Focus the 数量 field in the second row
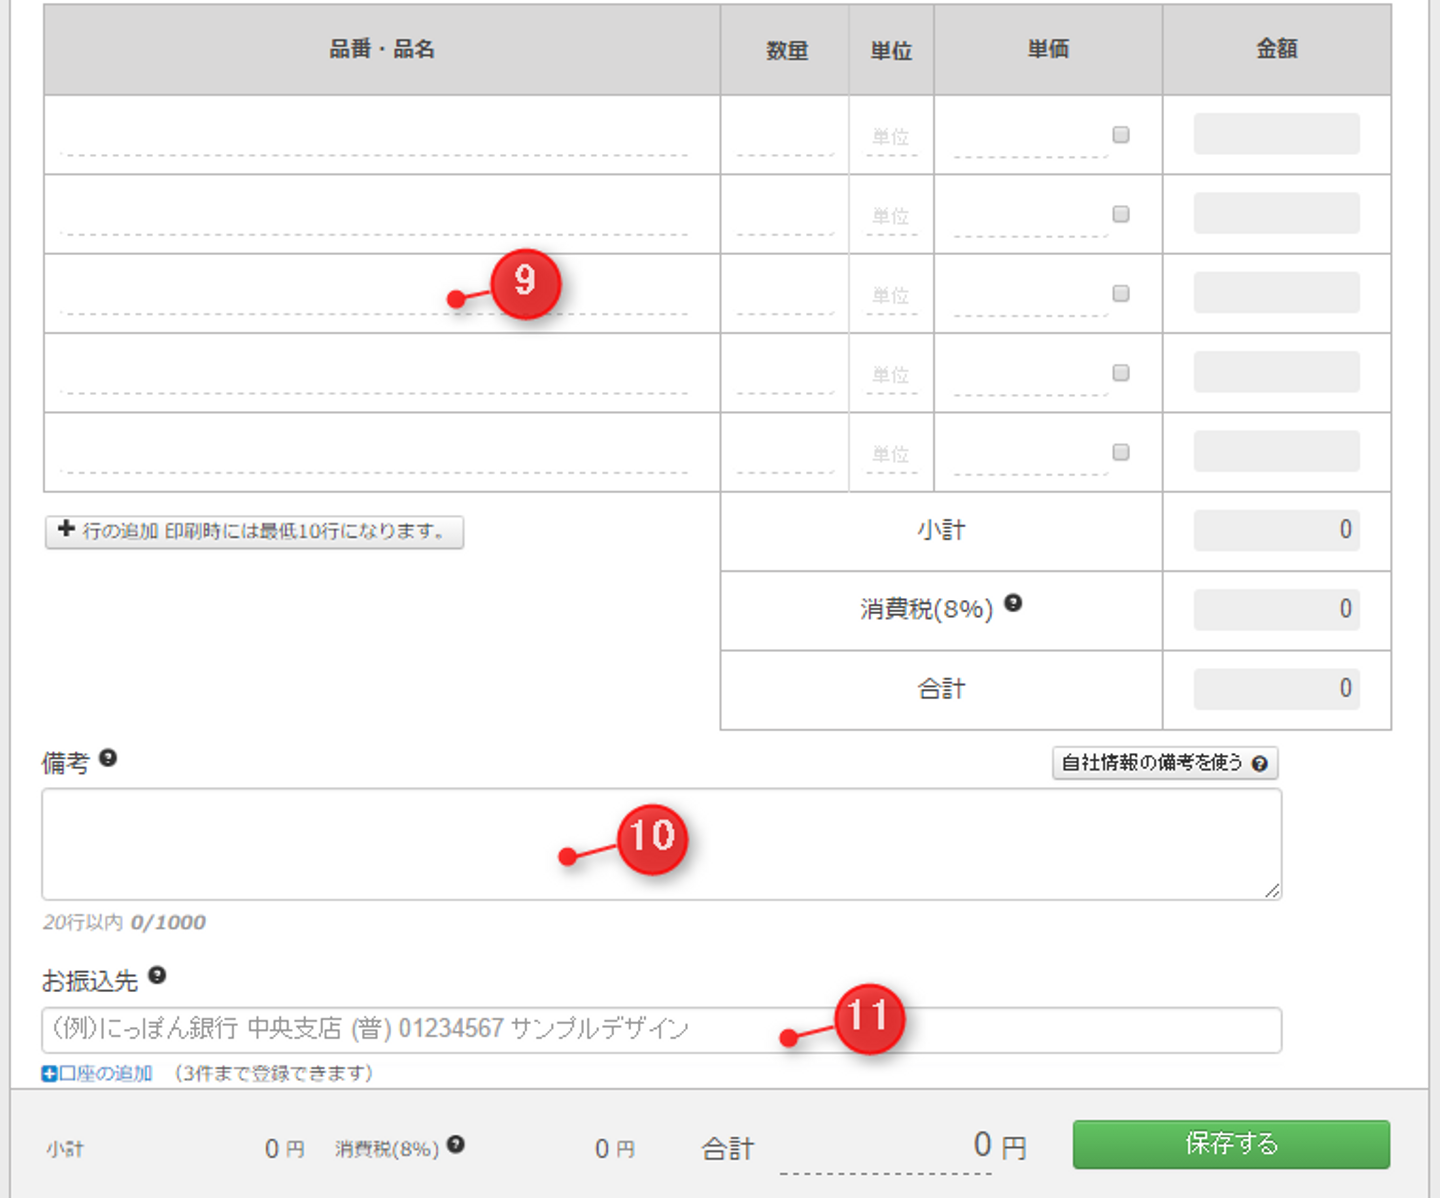The width and height of the screenshot is (1440, 1198). coord(785,216)
